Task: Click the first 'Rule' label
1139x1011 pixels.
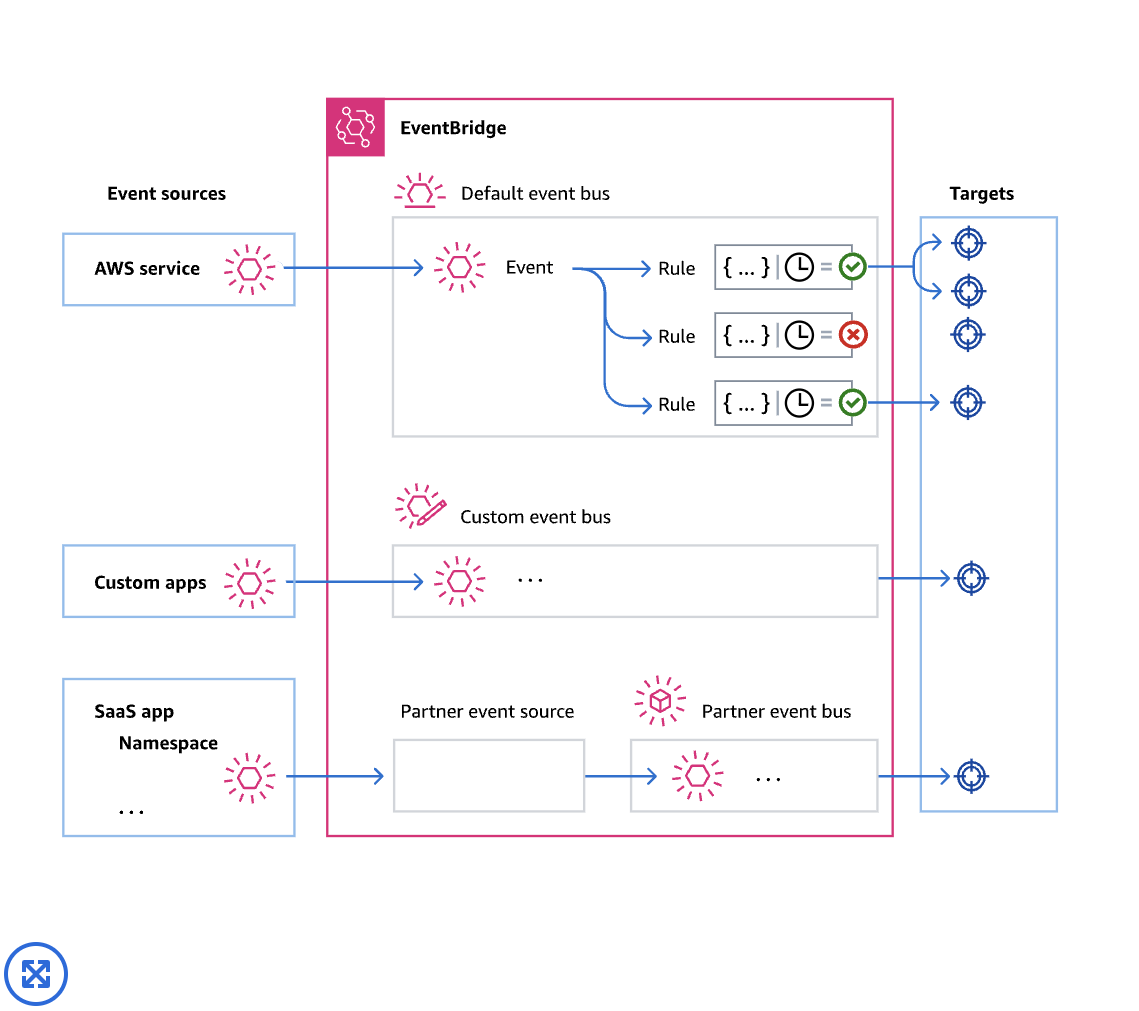Action: [677, 269]
